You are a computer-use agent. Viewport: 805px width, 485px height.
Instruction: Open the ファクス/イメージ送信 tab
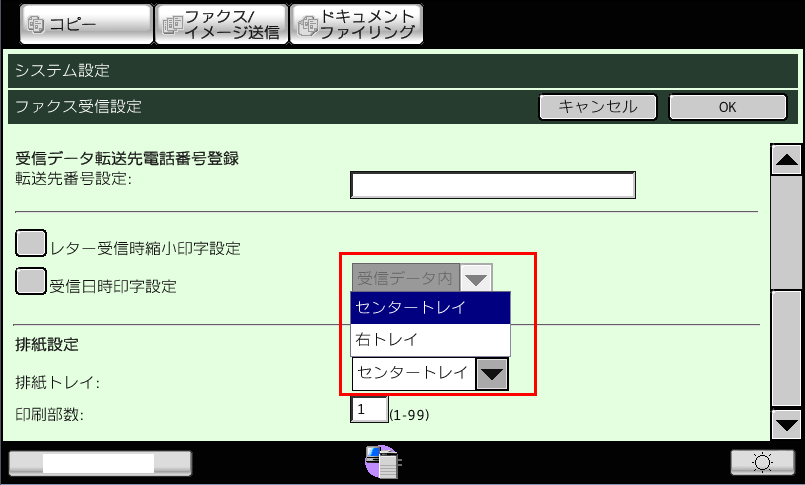tap(219, 24)
